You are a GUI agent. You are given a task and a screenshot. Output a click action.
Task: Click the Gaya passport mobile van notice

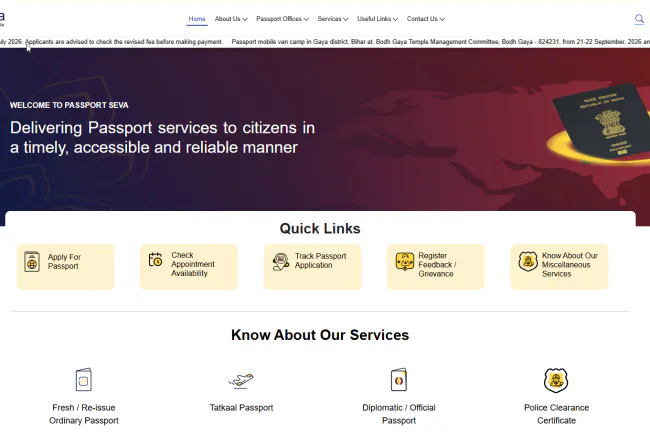(441, 42)
